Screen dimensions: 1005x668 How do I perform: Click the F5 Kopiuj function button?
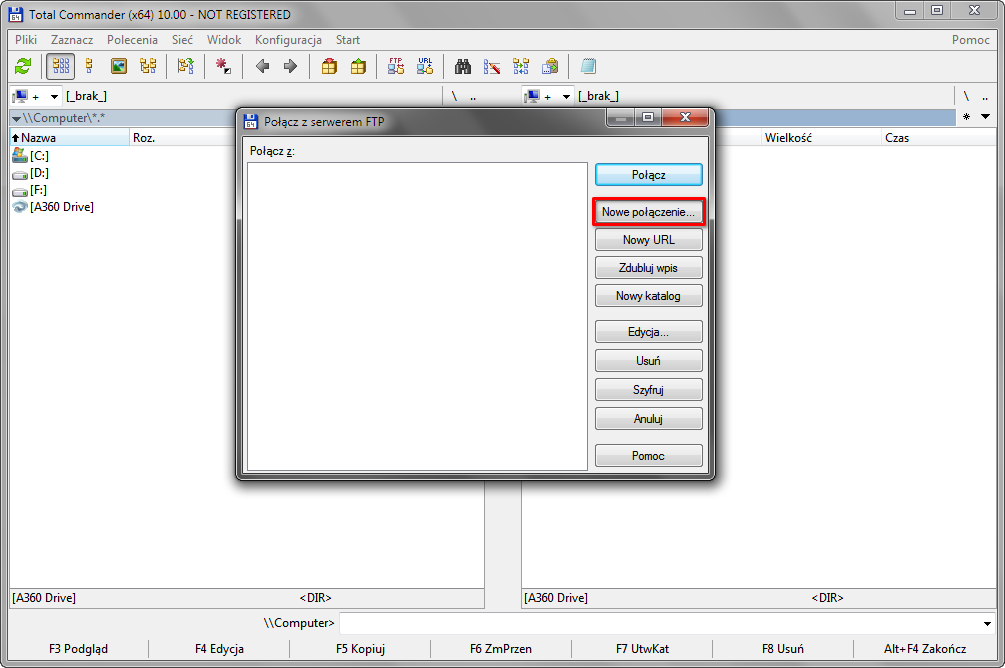(x=360, y=649)
